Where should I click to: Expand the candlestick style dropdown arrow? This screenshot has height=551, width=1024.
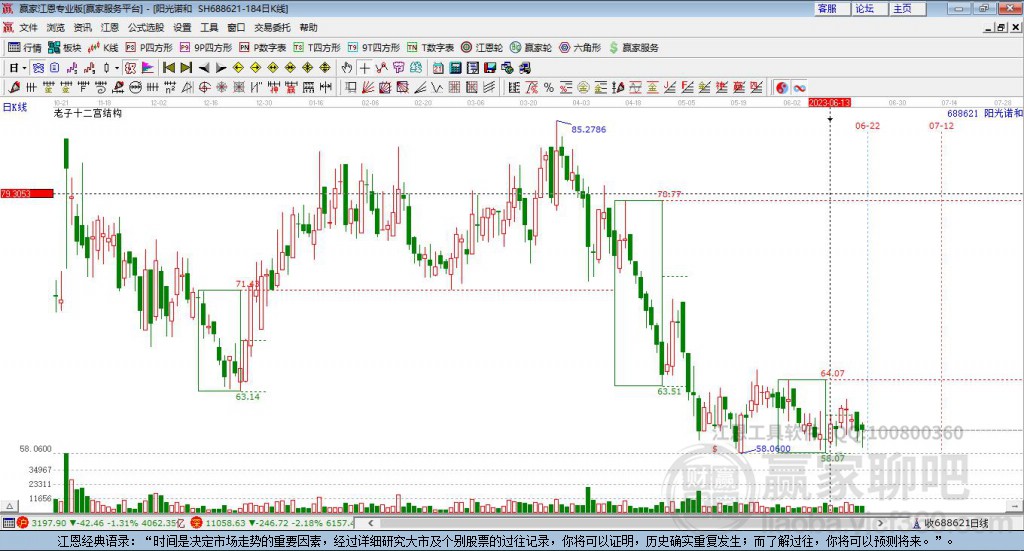pyautogui.click(x=117, y=68)
